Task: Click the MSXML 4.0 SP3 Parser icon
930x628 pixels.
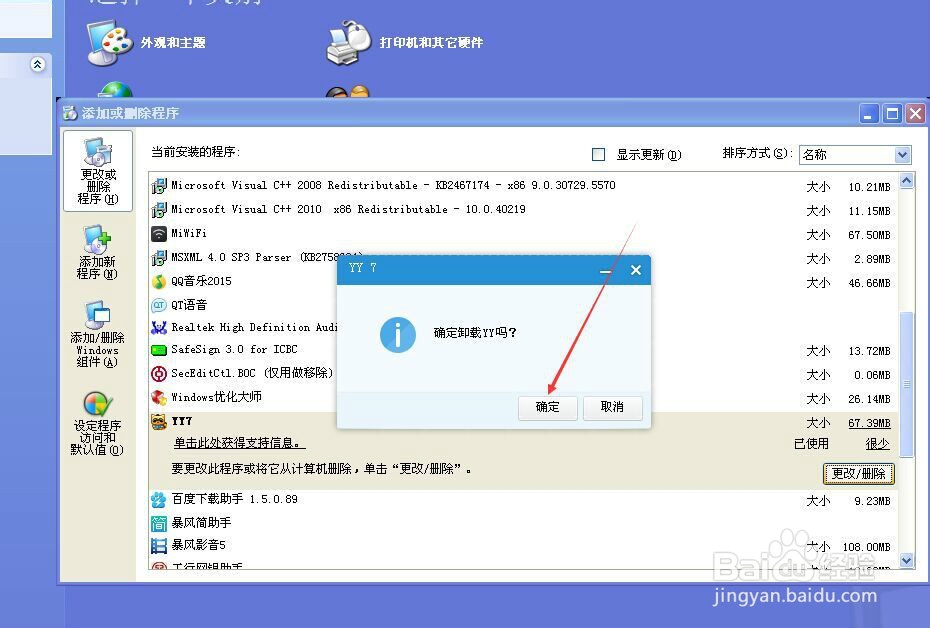Action: pos(158,258)
